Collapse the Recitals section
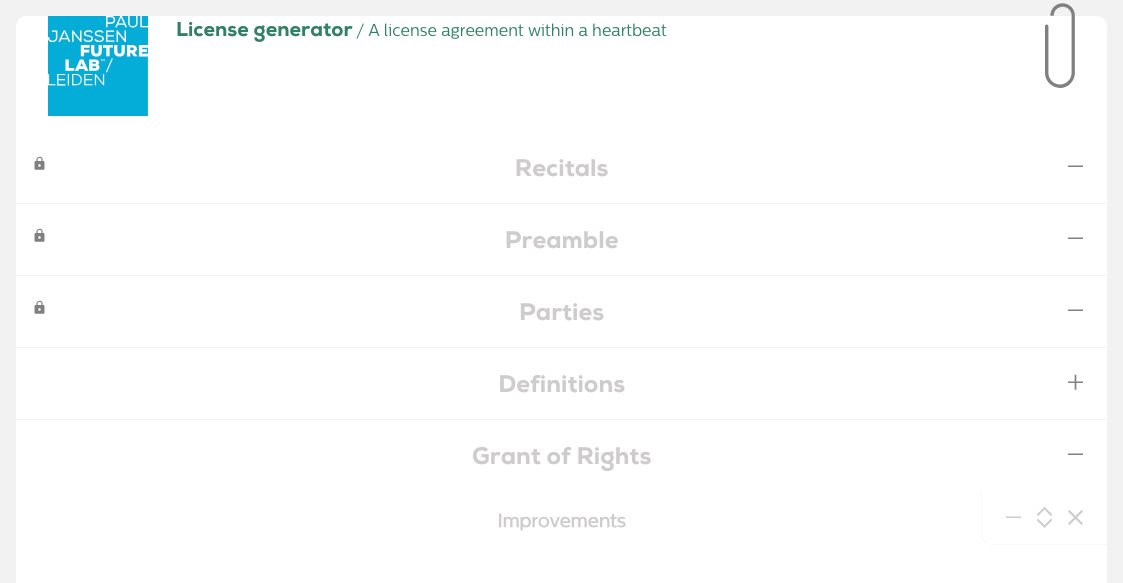Image resolution: width=1123 pixels, height=583 pixels. 1075,166
